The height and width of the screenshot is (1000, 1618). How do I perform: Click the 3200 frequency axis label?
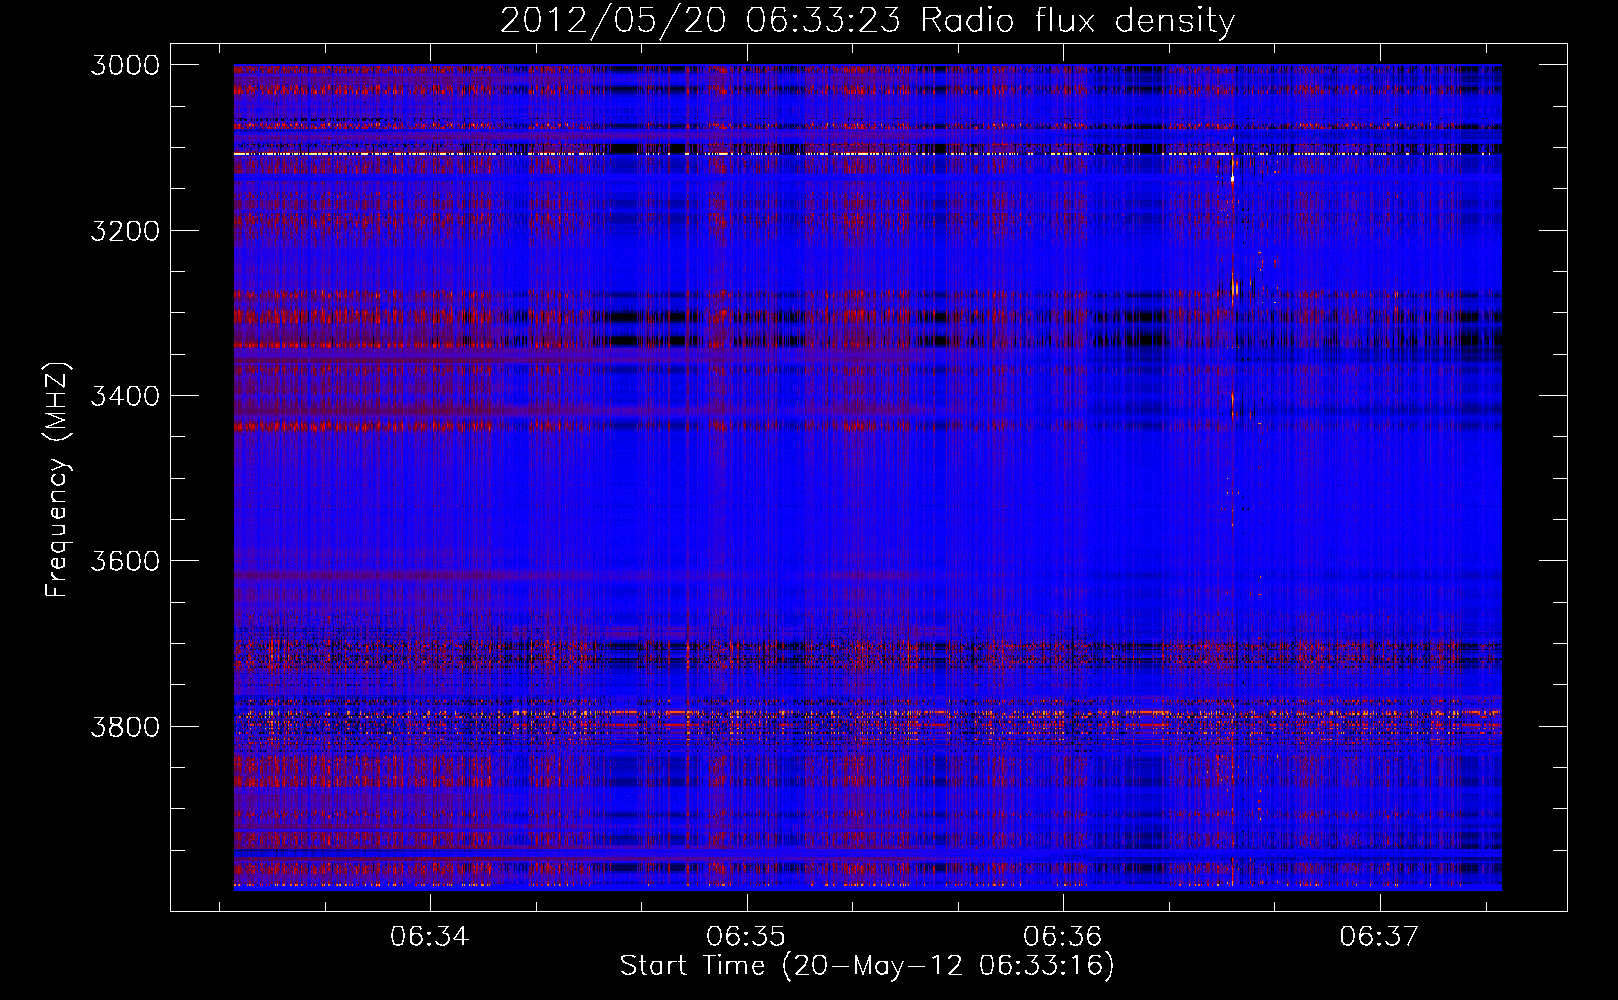pyautogui.click(x=125, y=231)
